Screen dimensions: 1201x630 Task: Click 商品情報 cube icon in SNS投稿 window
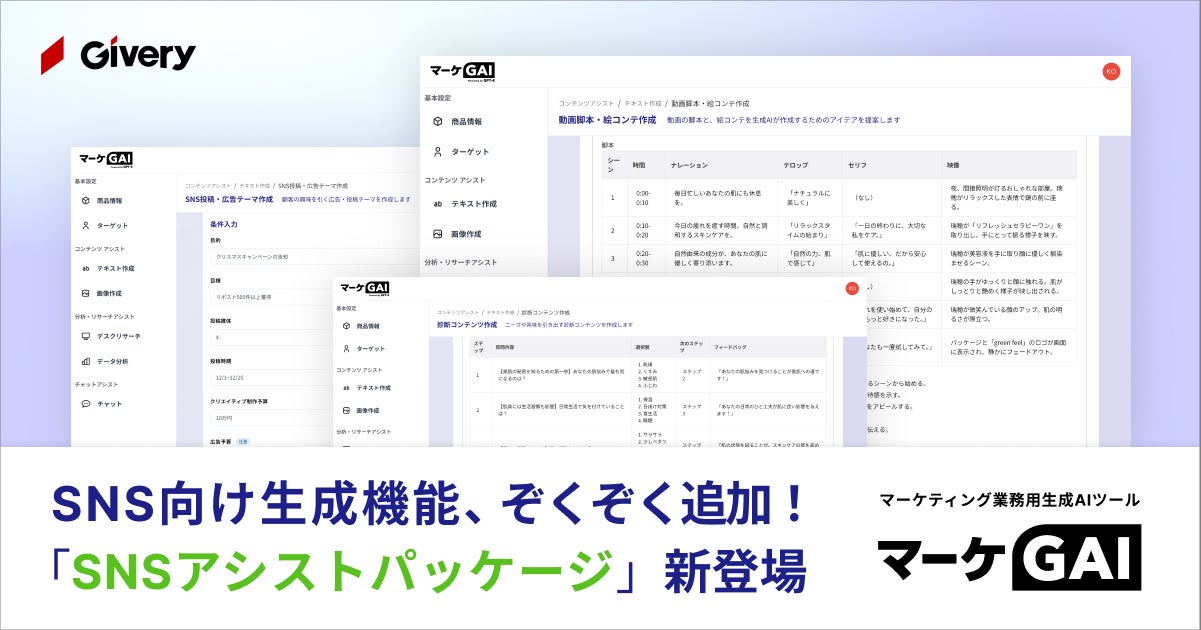[86, 201]
